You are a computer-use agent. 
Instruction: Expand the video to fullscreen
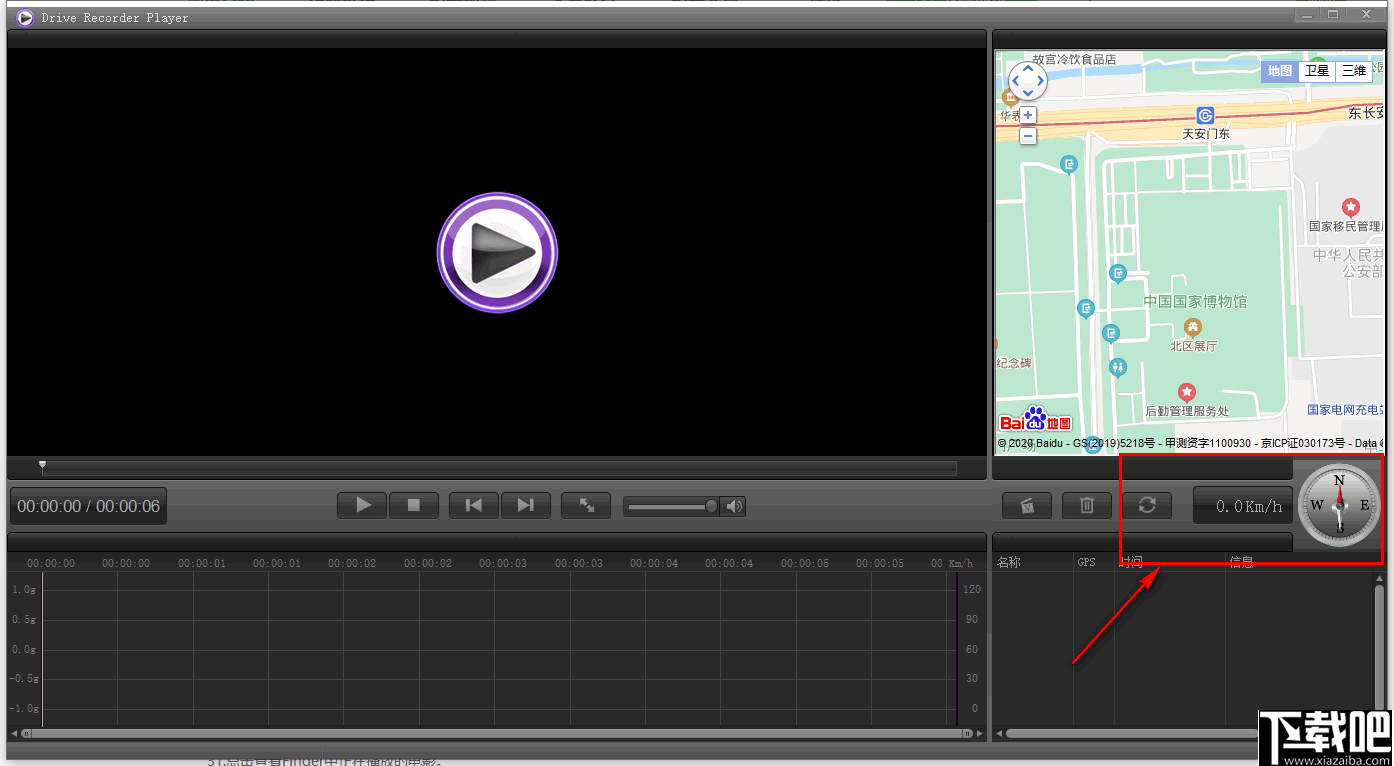point(585,505)
